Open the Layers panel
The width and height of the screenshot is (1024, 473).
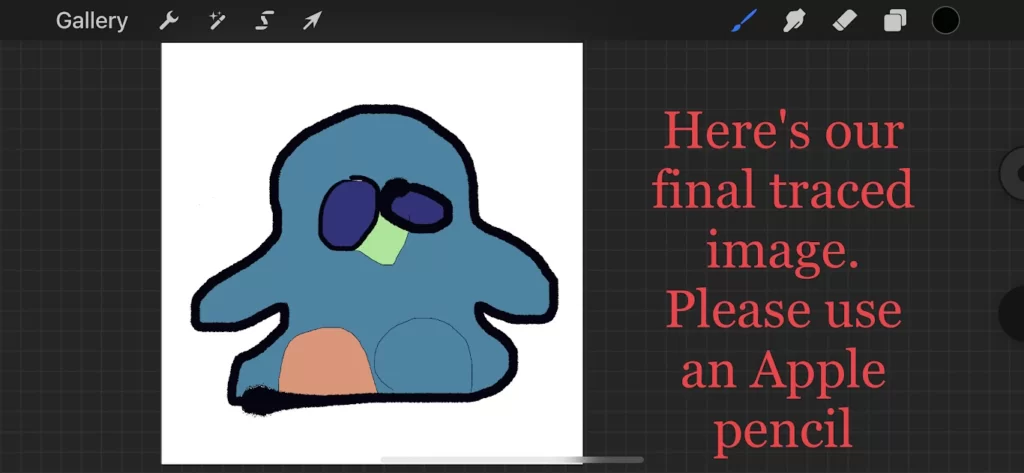coord(895,21)
